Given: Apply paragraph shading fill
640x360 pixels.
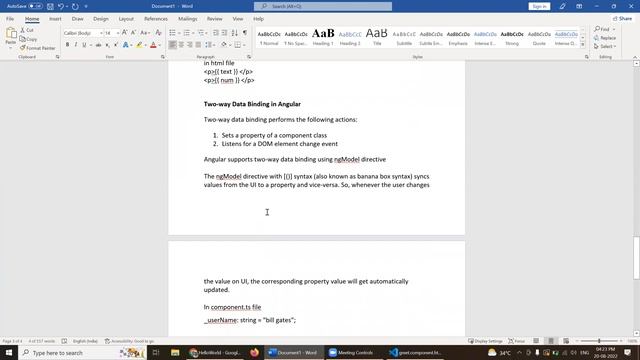Looking at the screenshot, I should 224,45.
